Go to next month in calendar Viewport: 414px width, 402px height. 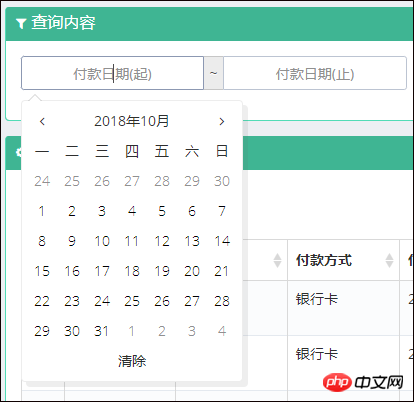[222, 121]
